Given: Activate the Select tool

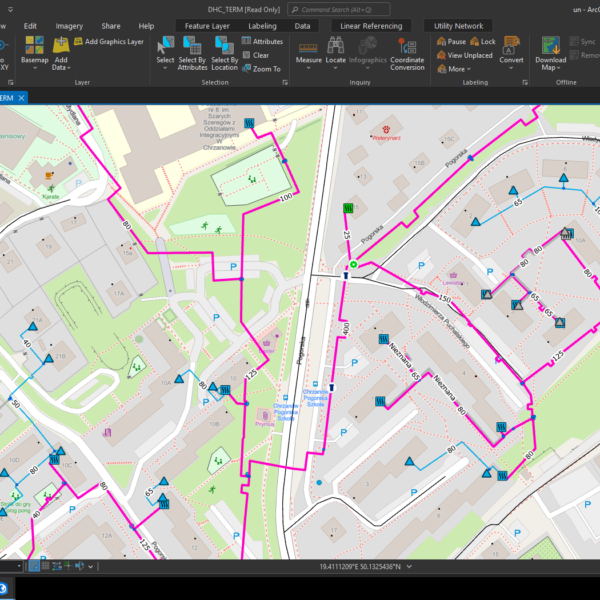Looking at the screenshot, I should pos(165,46).
